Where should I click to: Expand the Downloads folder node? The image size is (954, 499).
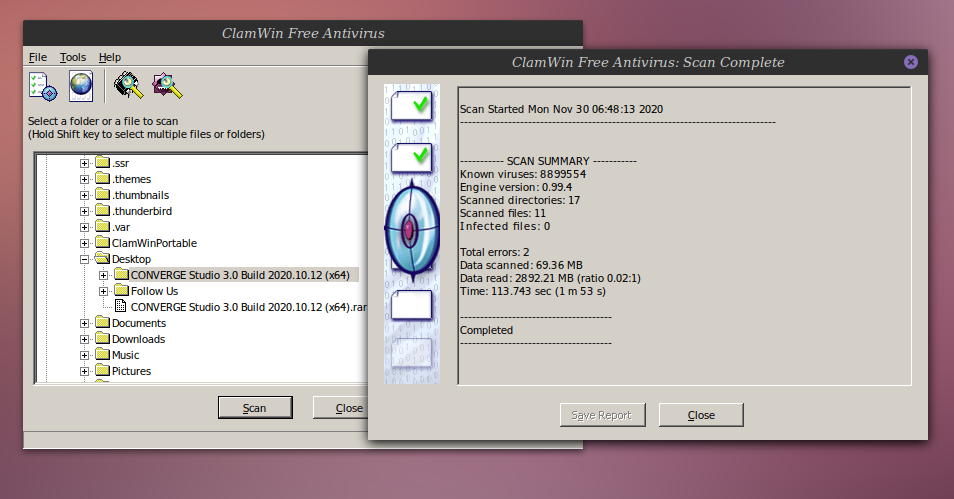click(x=85, y=340)
